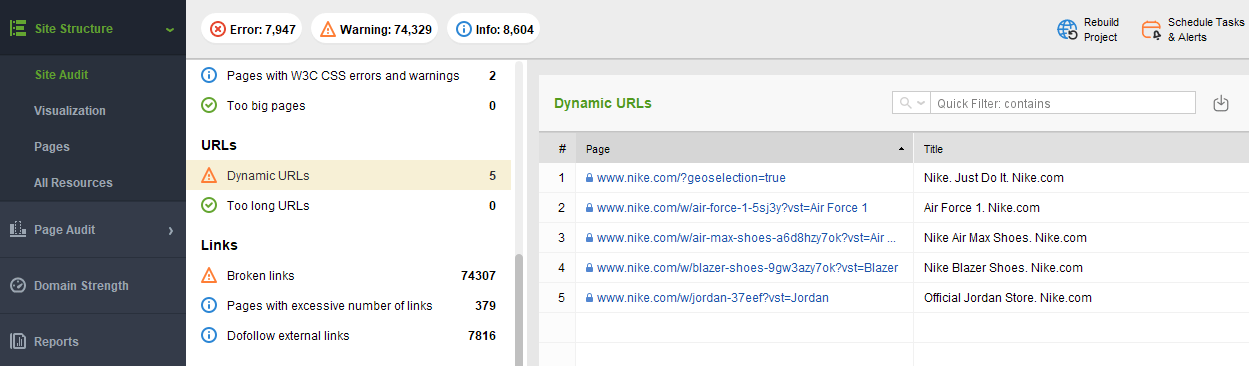Open the quick filter search dropdown

pyautogui.click(x=912, y=103)
